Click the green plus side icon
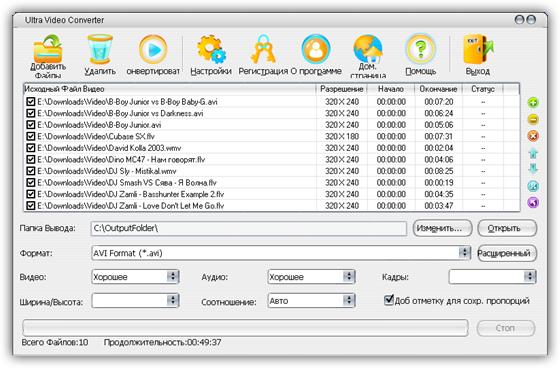 533,103
